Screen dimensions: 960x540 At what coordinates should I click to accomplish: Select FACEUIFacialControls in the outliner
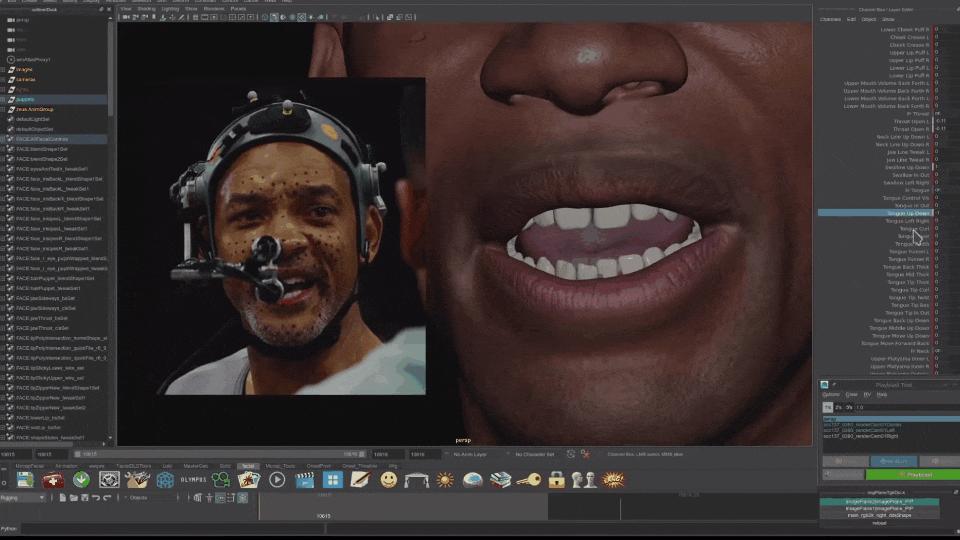coord(42,139)
